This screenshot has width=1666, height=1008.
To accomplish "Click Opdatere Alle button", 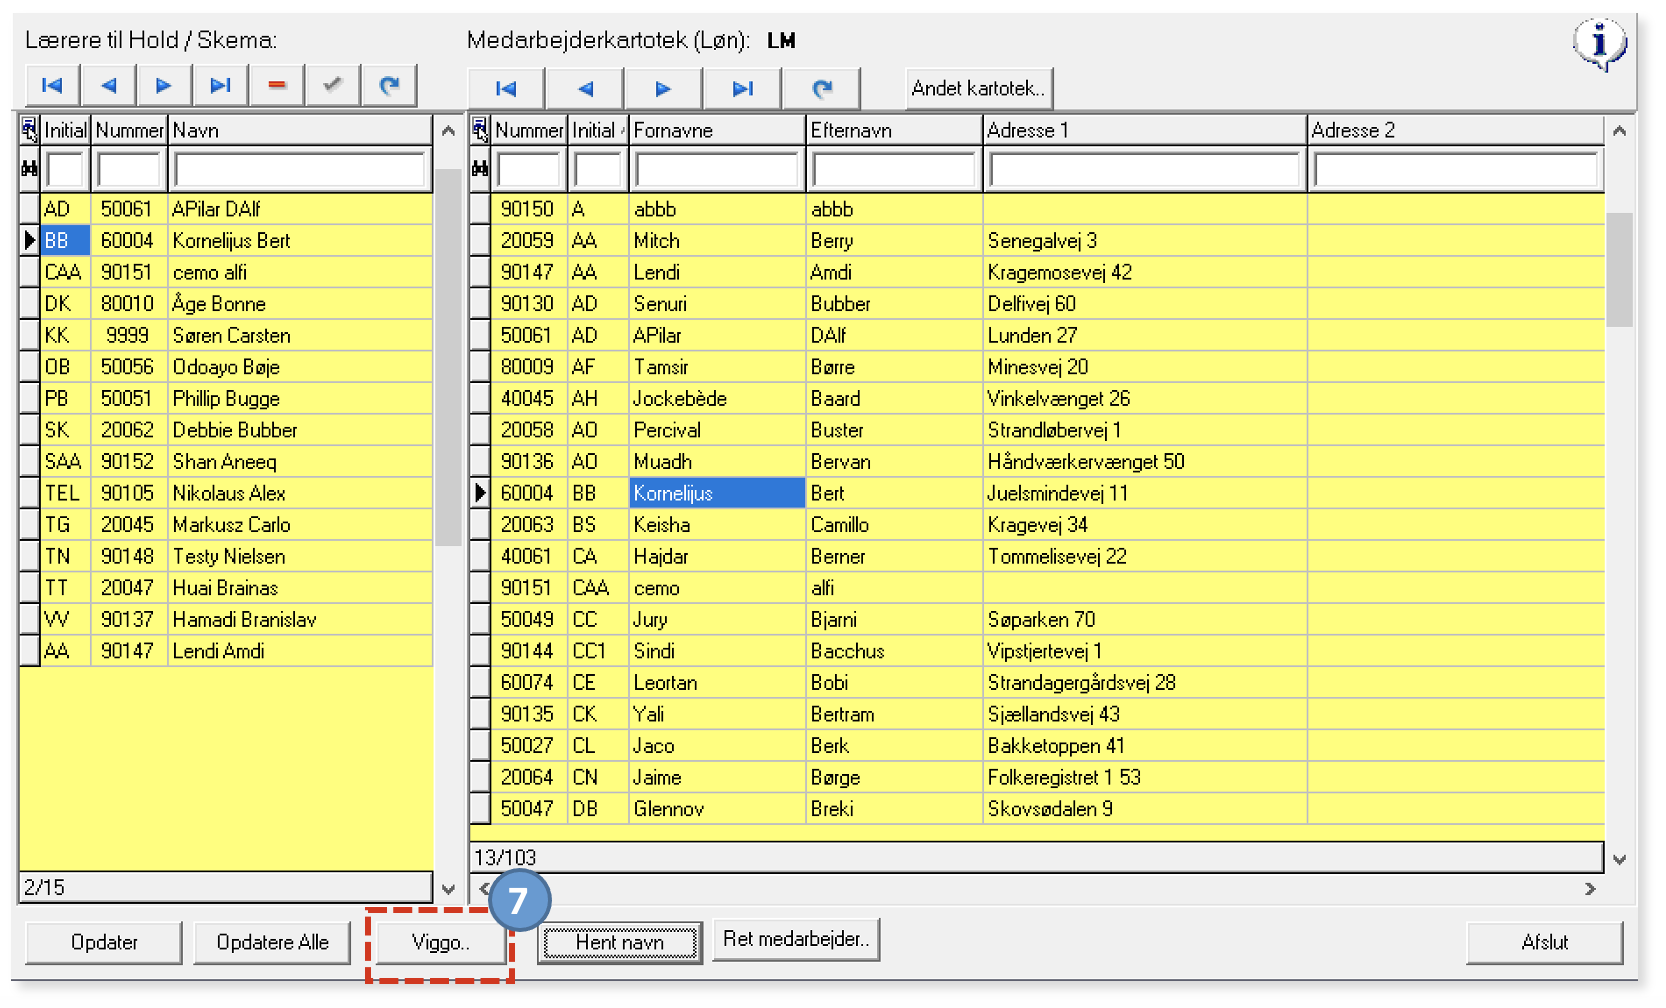I will coord(272,942).
